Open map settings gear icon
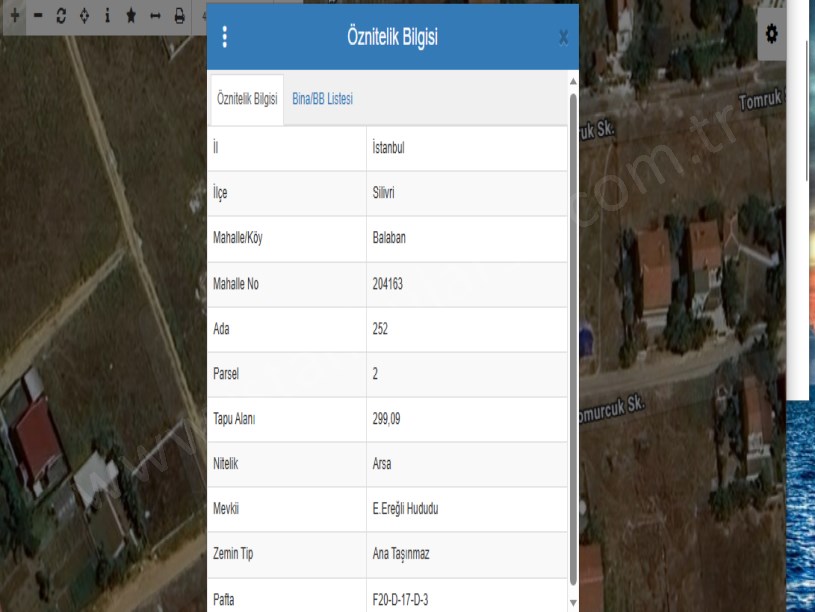 pyautogui.click(x=771, y=34)
